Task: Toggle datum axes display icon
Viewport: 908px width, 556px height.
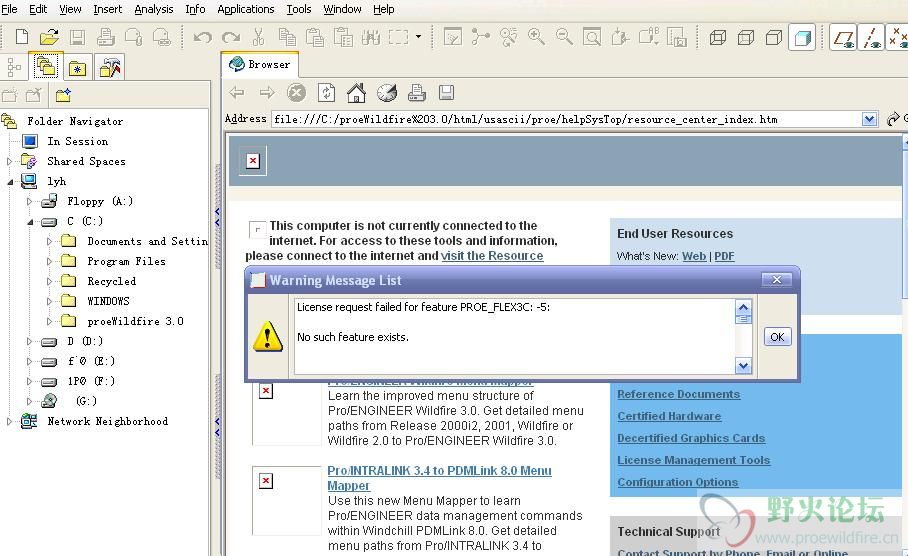Action: coord(871,38)
